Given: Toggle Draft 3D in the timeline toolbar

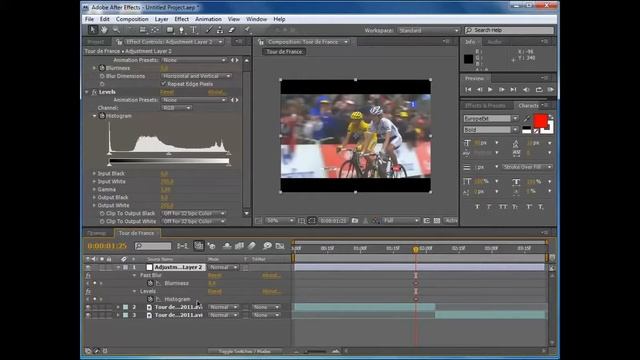Looking at the screenshot, I should (211, 246).
